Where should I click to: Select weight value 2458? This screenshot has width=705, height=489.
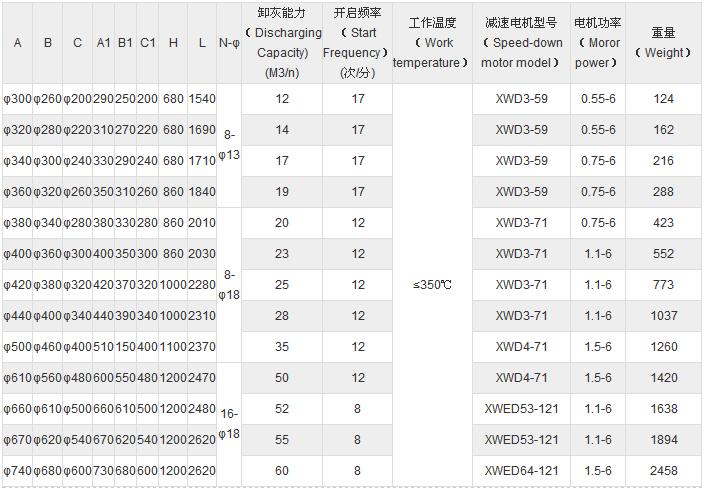click(664, 471)
